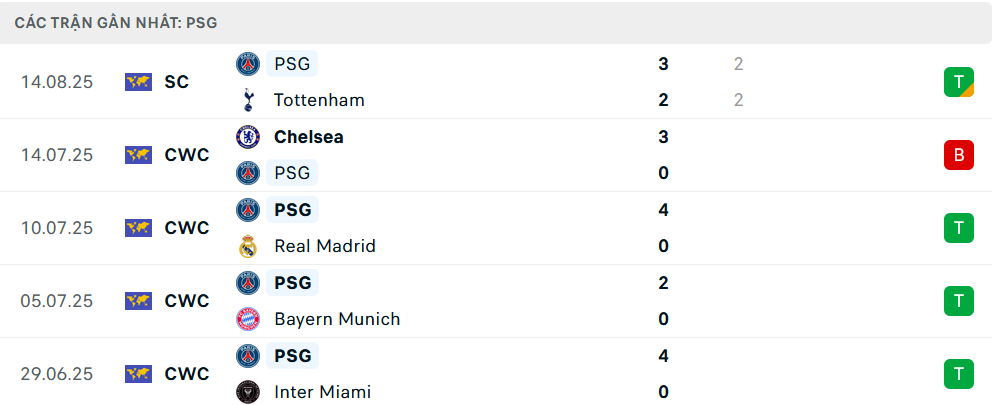The width and height of the screenshot is (995, 405).
Task: Click the red B loss badge
Action: [x=958, y=155]
